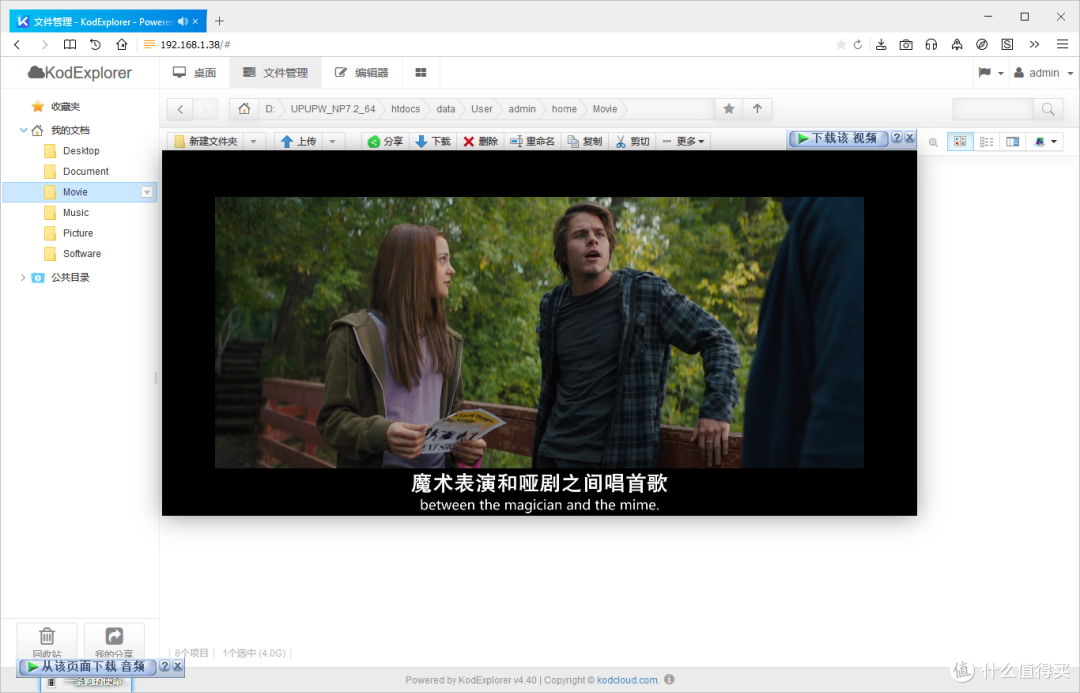1080x693 pixels.
Task: Jump to UPUPW_NP7.2_64 breadcrumb
Action: pos(333,109)
